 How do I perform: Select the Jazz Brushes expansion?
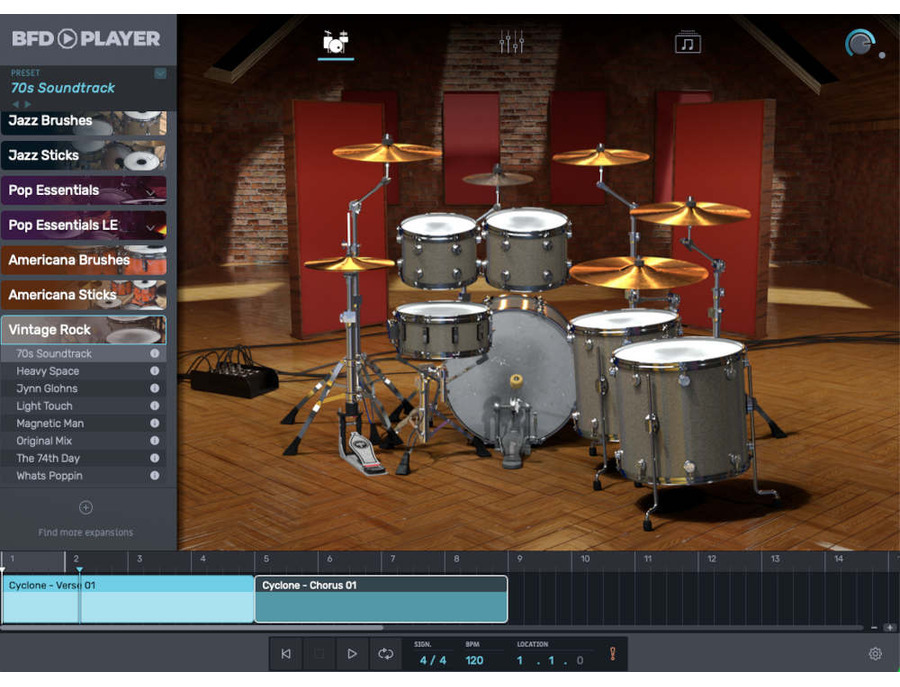84,122
